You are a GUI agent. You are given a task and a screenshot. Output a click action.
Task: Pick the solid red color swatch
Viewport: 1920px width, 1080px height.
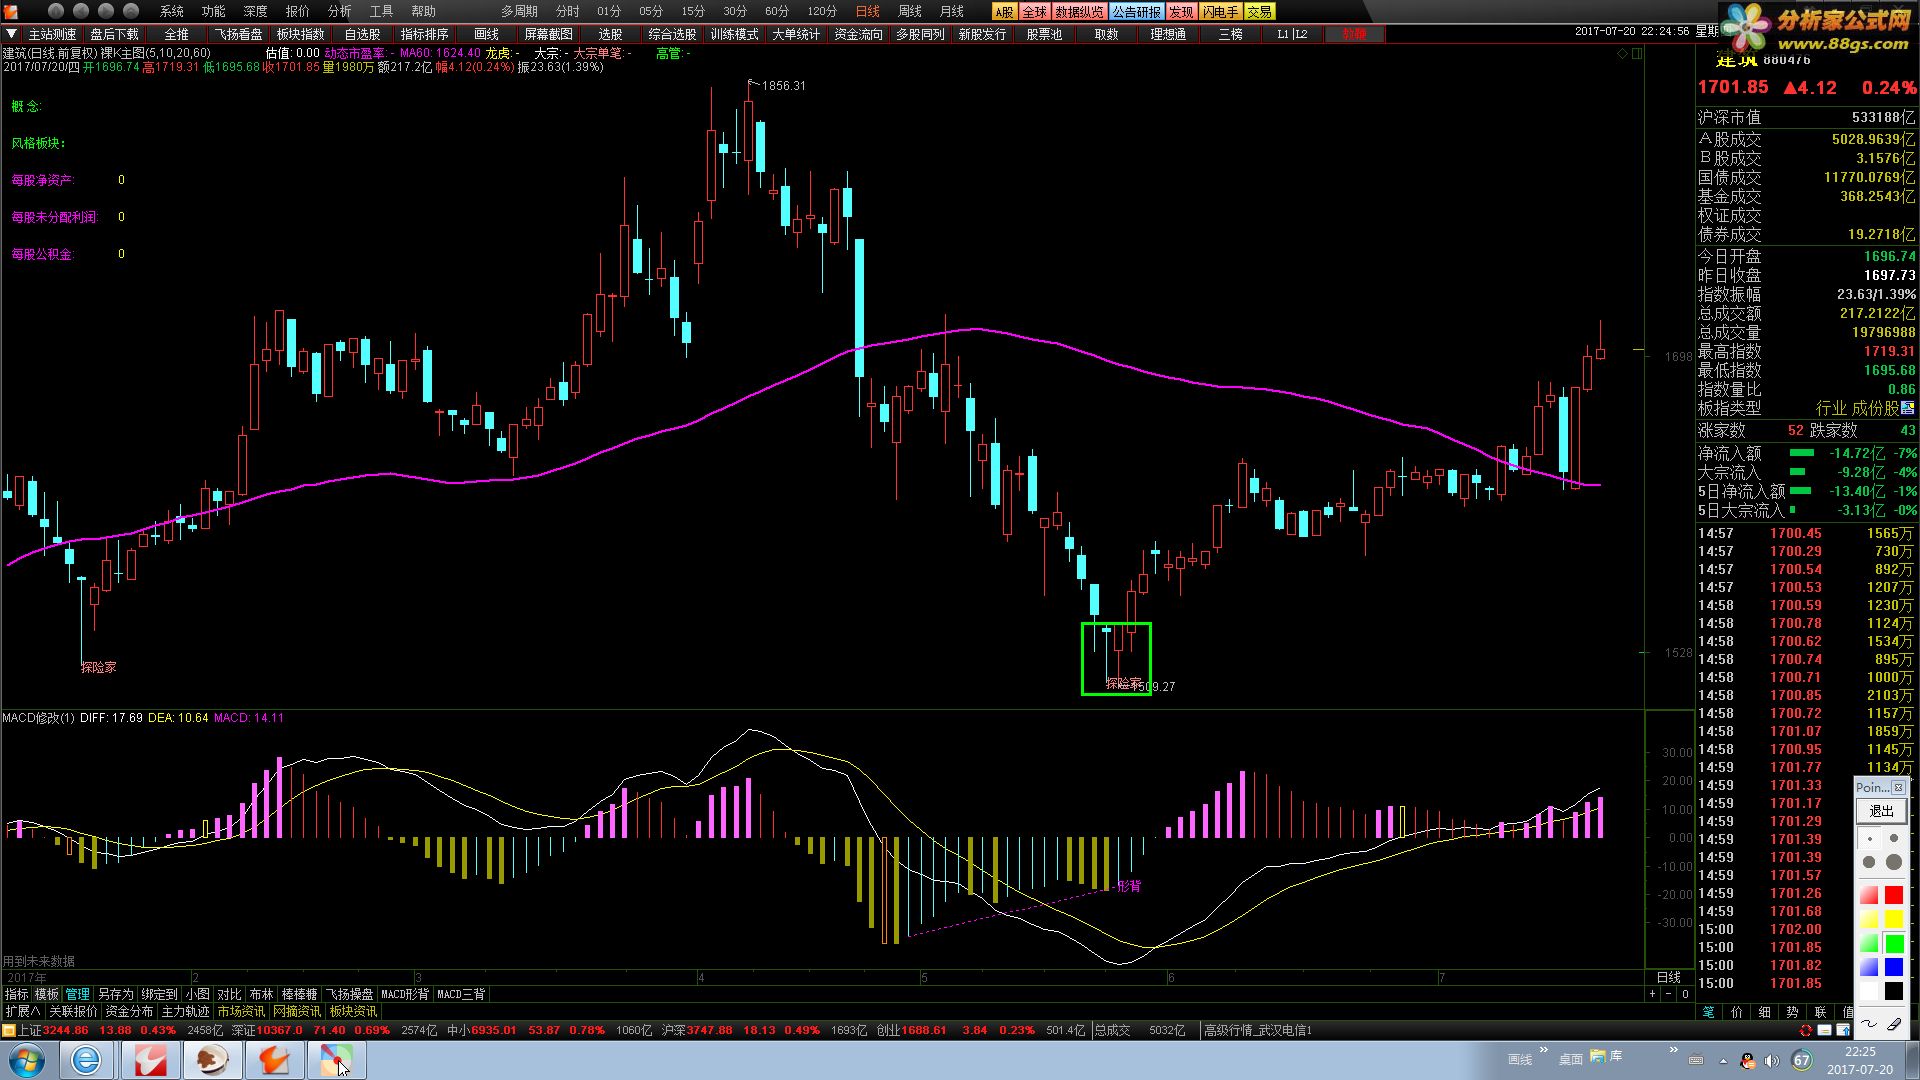click(1894, 895)
